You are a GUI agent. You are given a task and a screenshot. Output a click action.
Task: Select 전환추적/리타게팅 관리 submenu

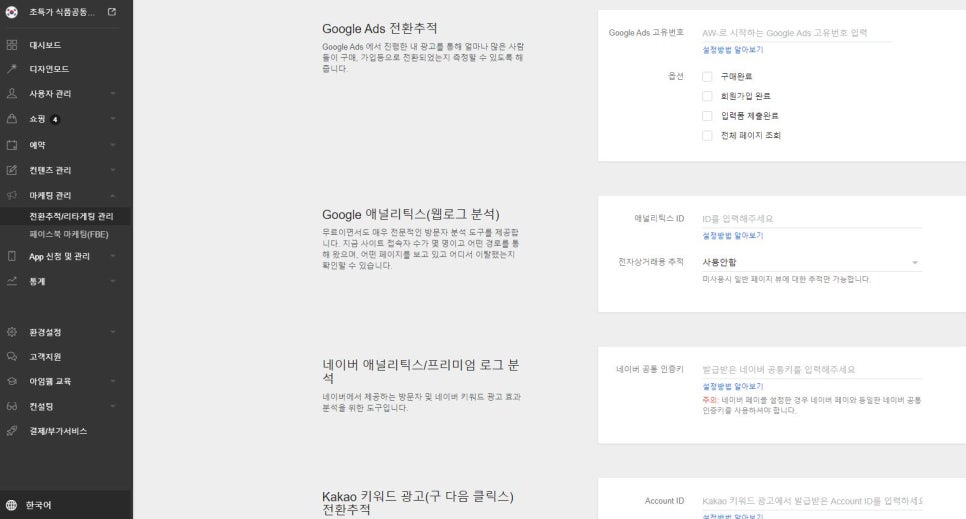(x=71, y=216)
